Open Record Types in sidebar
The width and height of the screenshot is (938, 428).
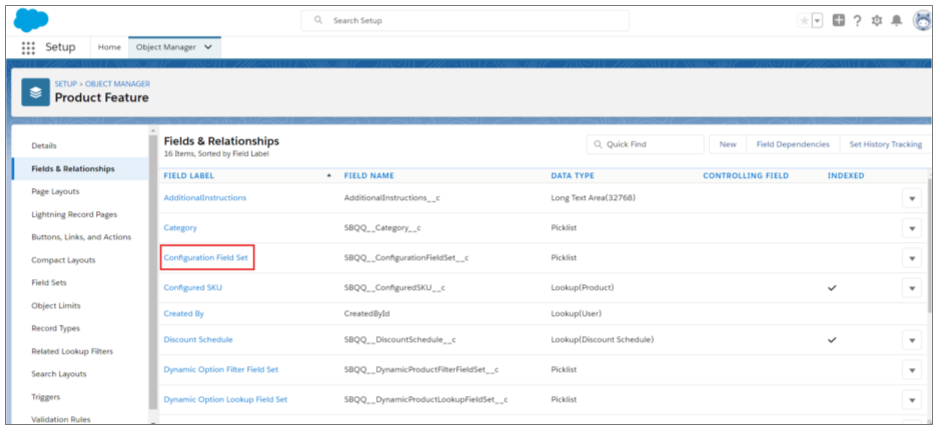point(55,328)
